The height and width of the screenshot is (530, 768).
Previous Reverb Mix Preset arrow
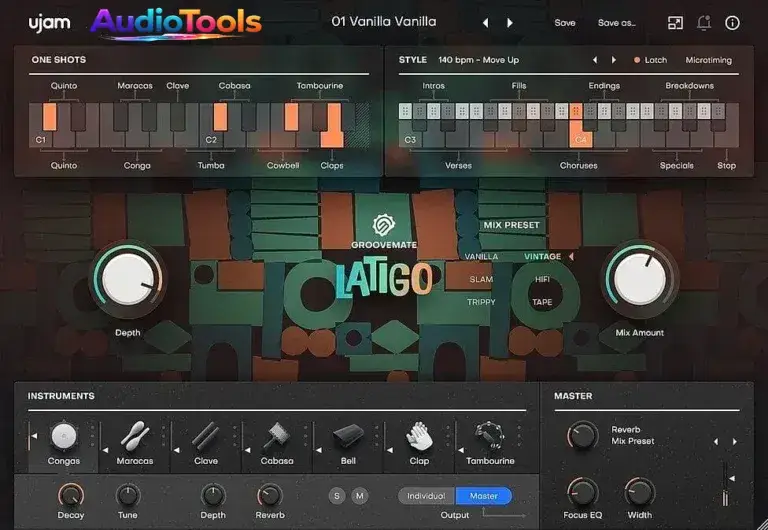[716, 441]
